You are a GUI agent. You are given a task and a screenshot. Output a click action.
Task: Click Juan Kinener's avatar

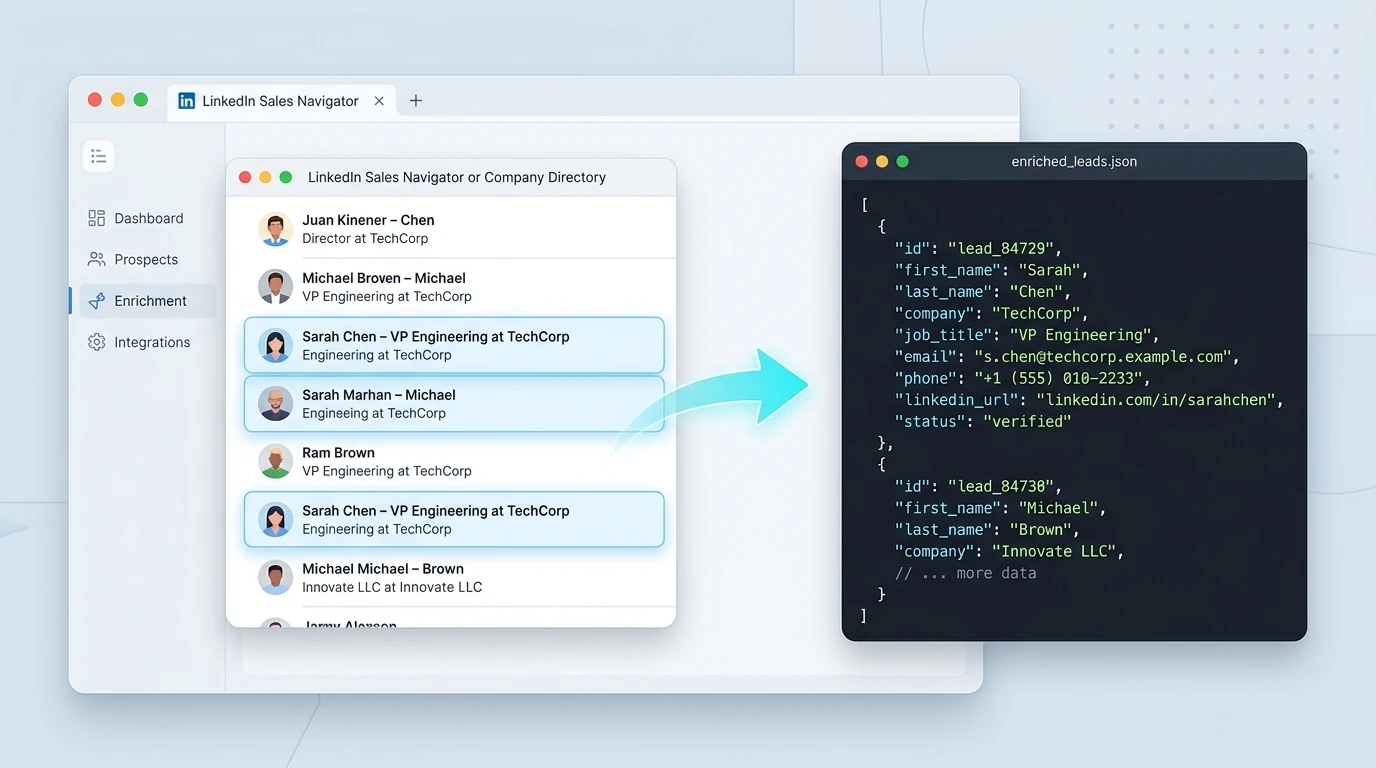click(275, 229)
